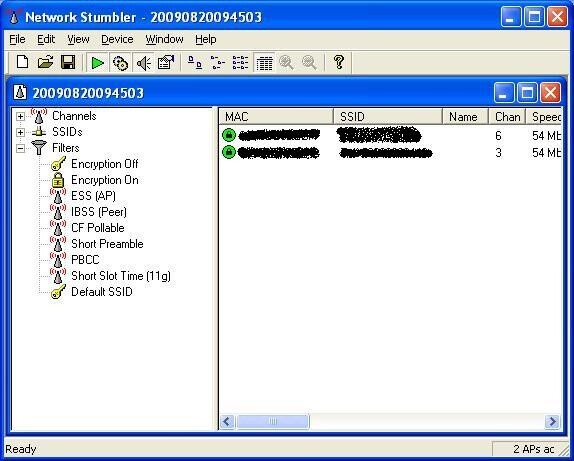This screenshot has width=574, height=461.
Task: Click the horizontal scrollbar thumb
Action: [x=273, y=421]
